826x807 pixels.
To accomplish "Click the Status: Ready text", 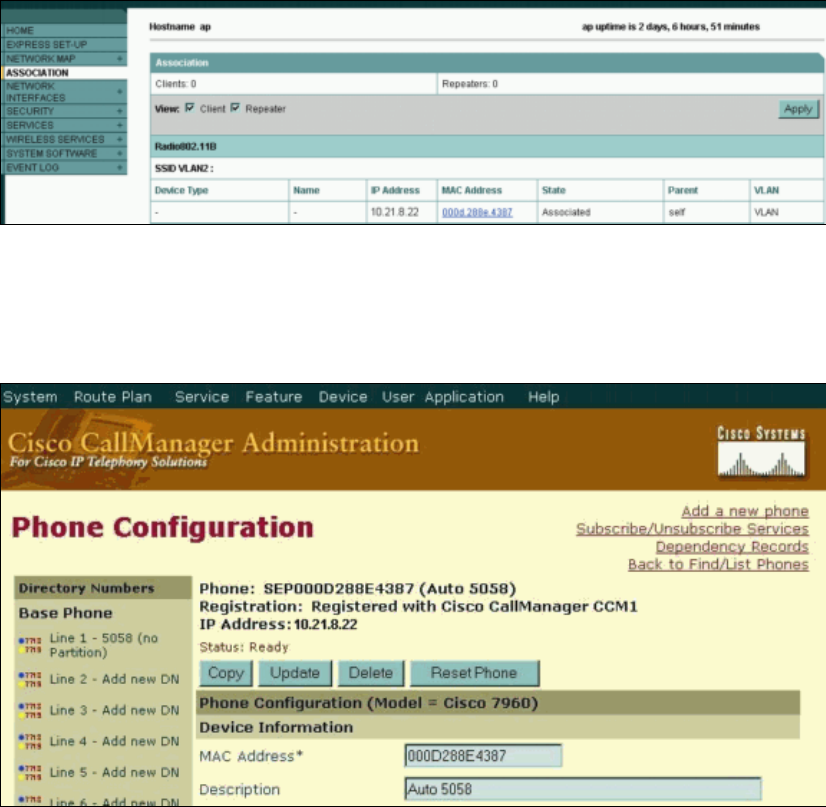I will [244, 647].
